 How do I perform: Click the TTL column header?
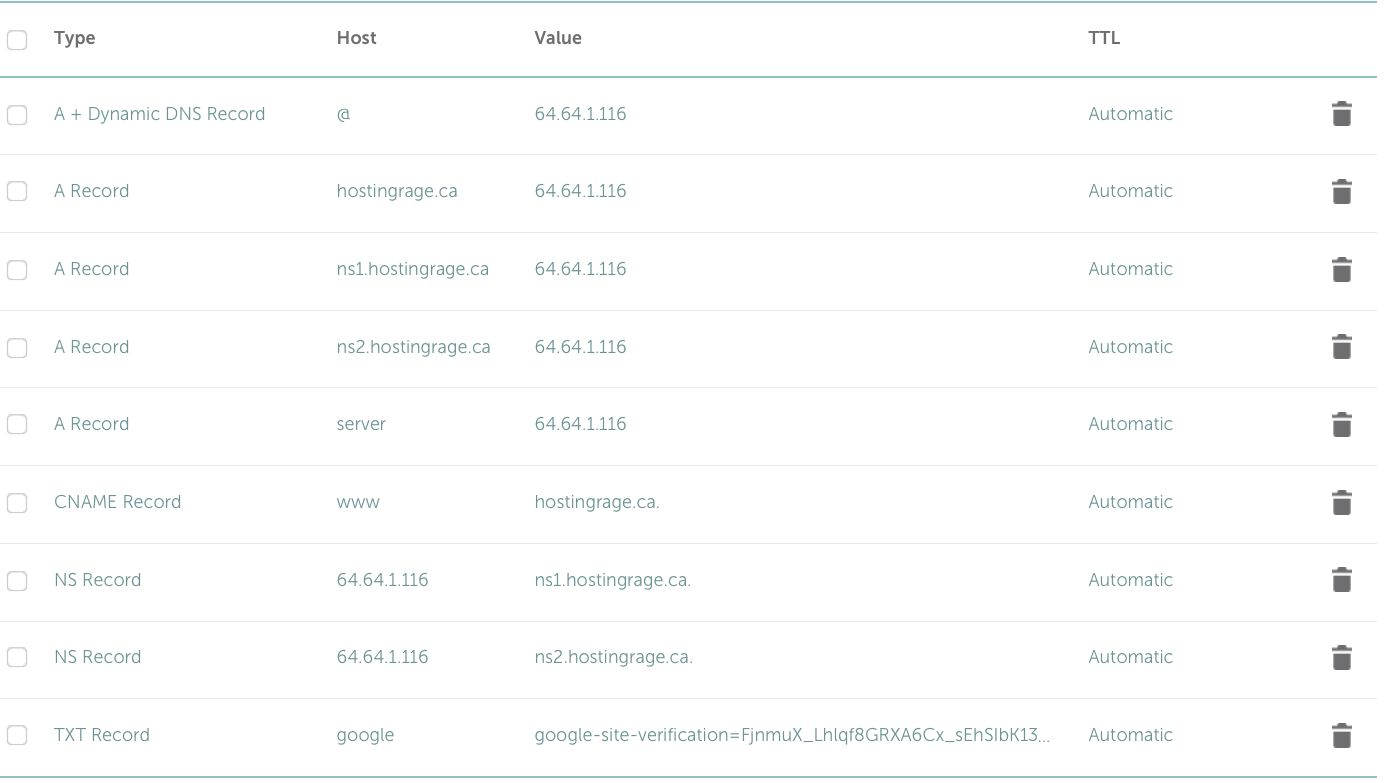[1104, 38]
